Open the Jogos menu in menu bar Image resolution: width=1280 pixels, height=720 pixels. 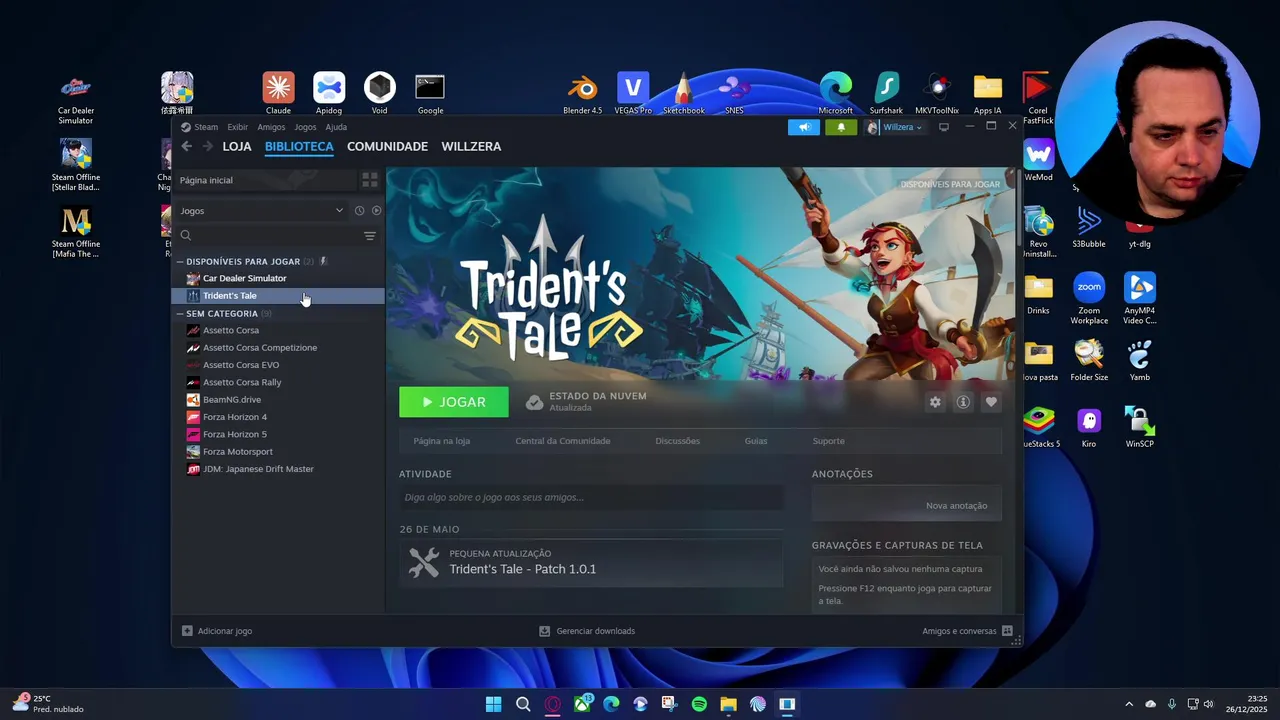click(x=305, y=127)
